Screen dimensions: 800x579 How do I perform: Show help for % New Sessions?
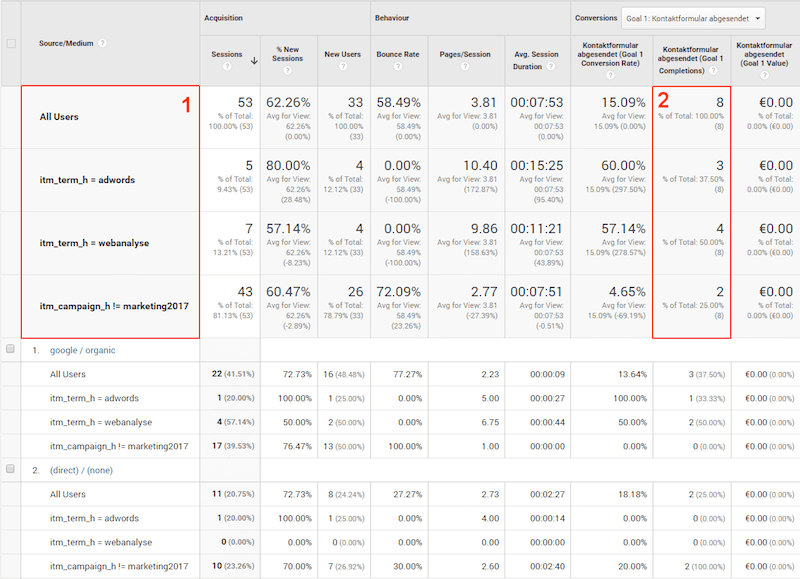(288, 70)
